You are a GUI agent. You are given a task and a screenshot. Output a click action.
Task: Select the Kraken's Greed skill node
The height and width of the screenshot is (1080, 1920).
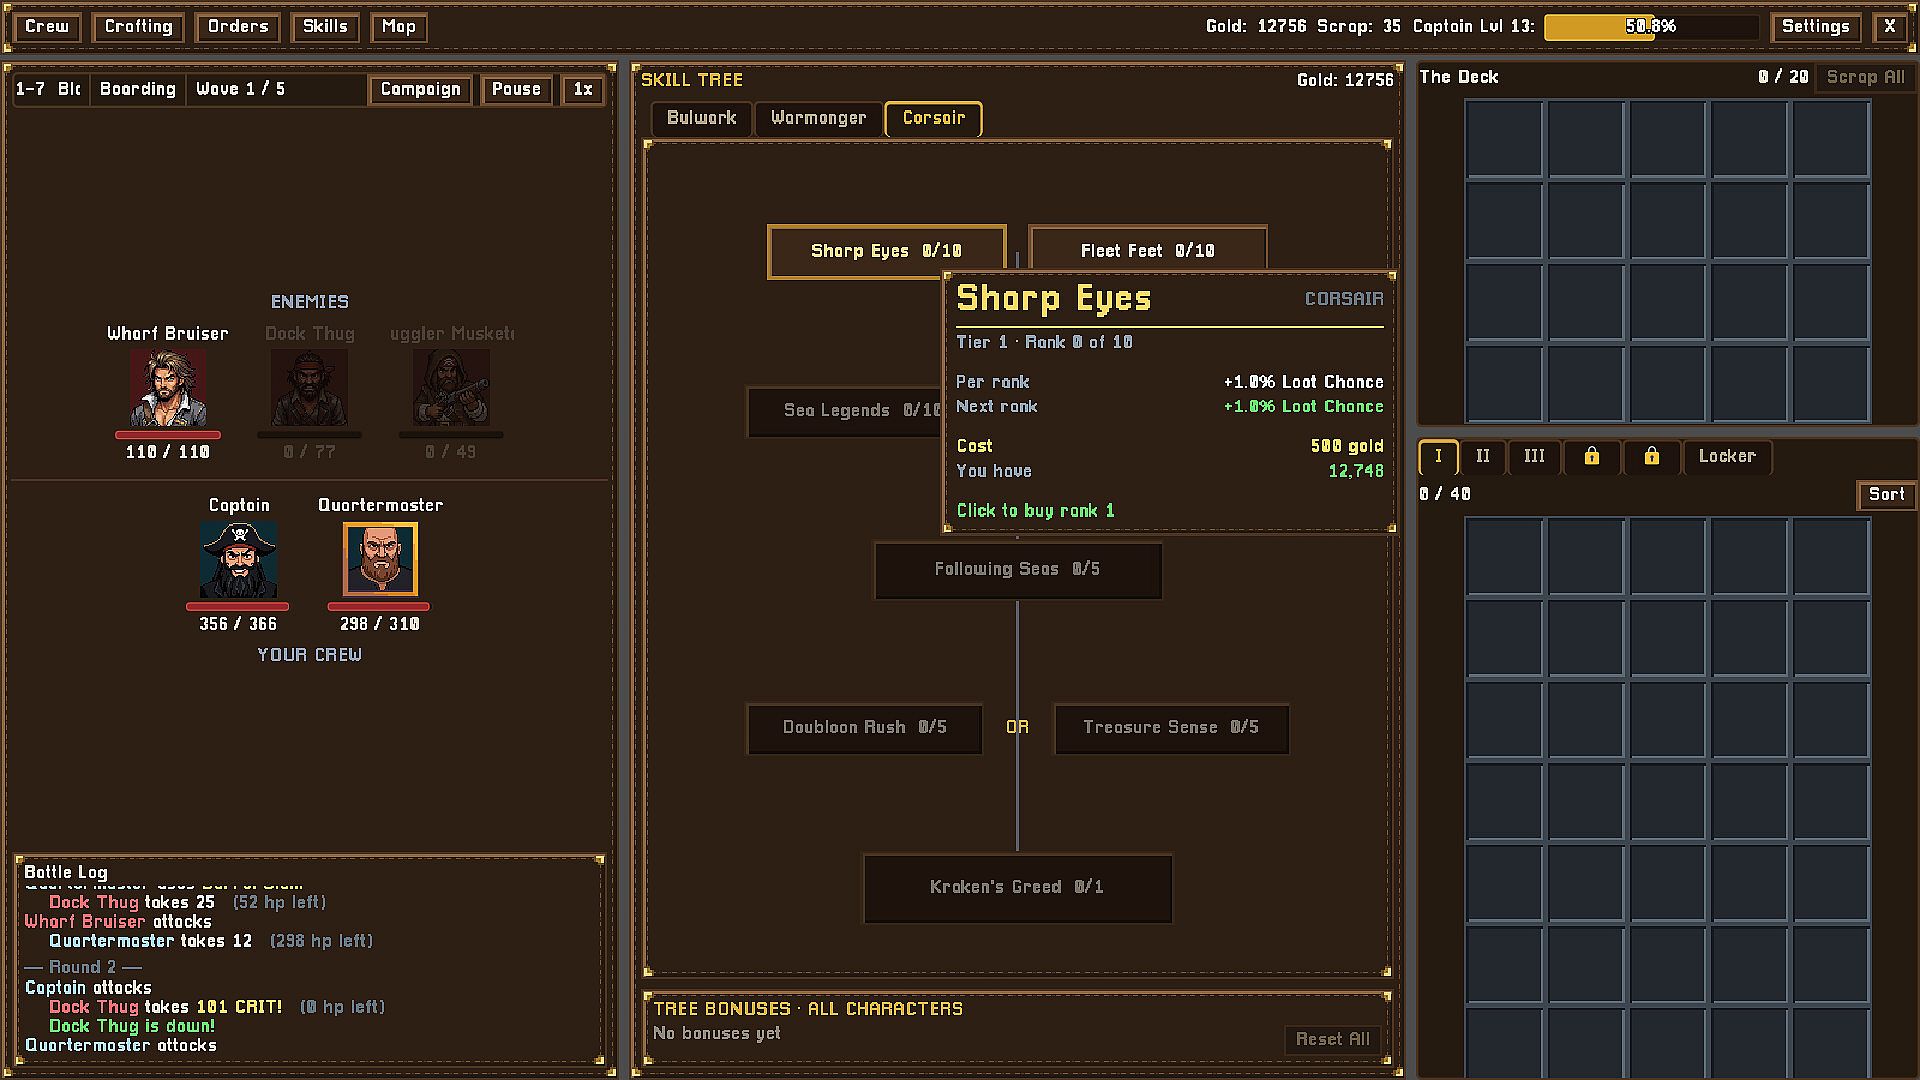pyautogui.click(x=1017, y=887)
